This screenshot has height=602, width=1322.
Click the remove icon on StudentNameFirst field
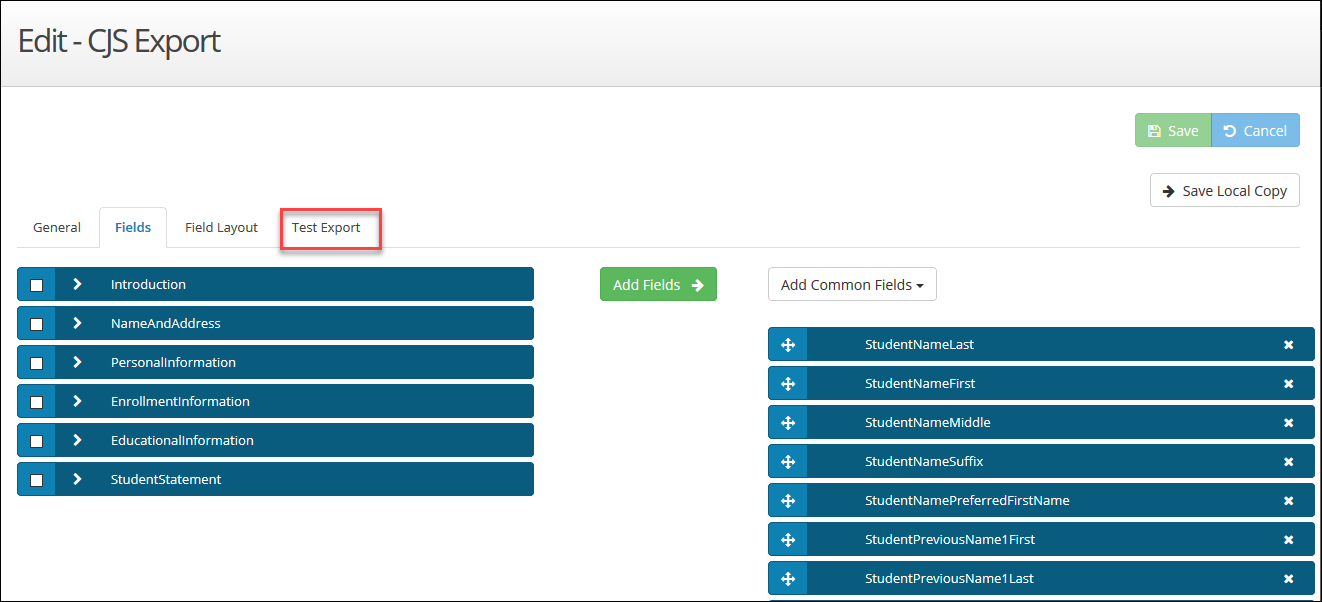tap(1289, 383)
